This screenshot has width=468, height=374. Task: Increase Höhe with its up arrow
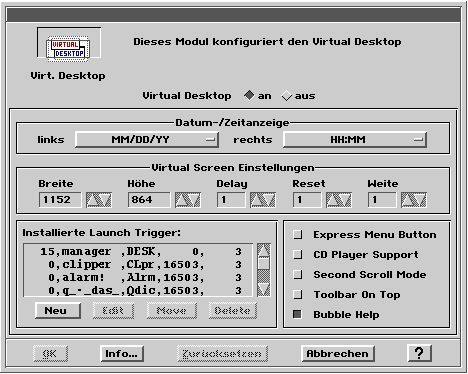(182, 200)
